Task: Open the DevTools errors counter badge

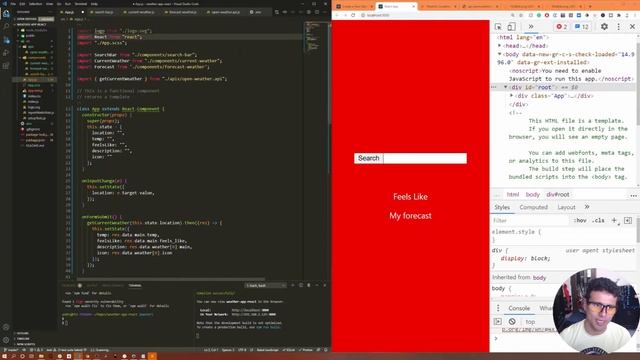Action: pos(562,27)
